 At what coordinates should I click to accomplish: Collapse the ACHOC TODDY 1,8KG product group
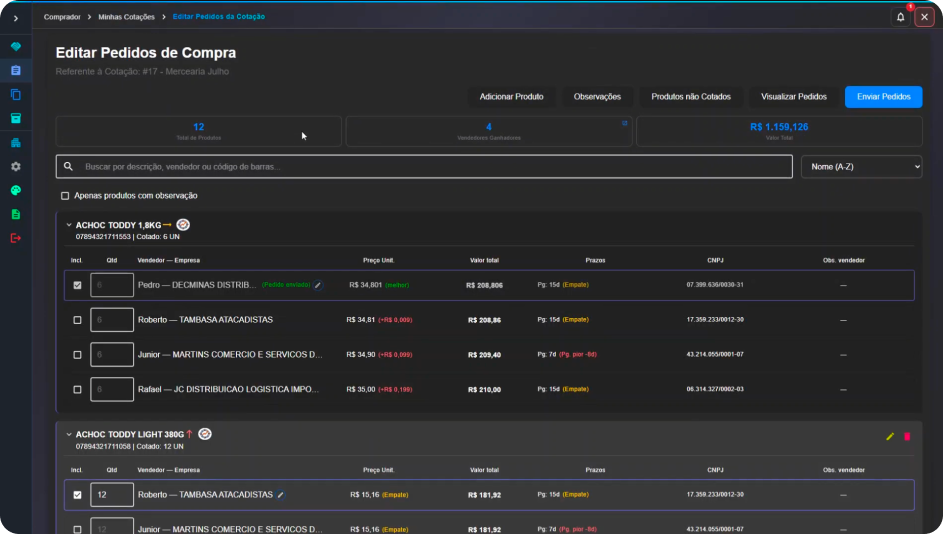tap(69, 225)
